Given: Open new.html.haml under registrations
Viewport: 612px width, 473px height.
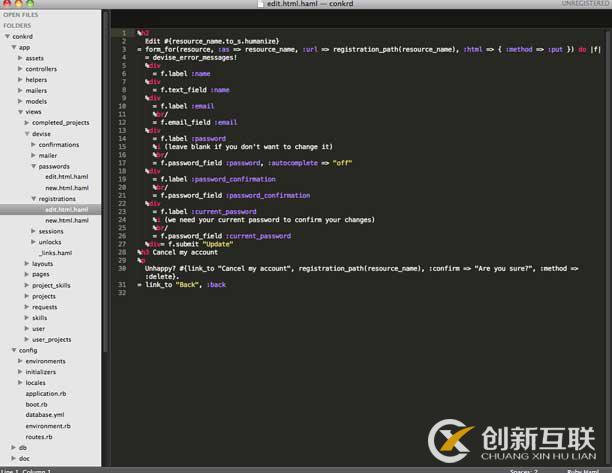Looking at the screenshot, I should tap(67, 220).
